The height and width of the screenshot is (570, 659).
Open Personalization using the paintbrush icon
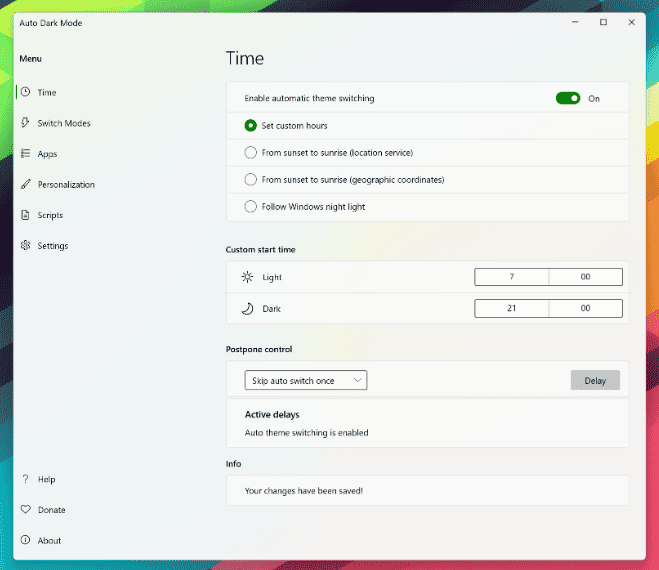pos(25,185)
